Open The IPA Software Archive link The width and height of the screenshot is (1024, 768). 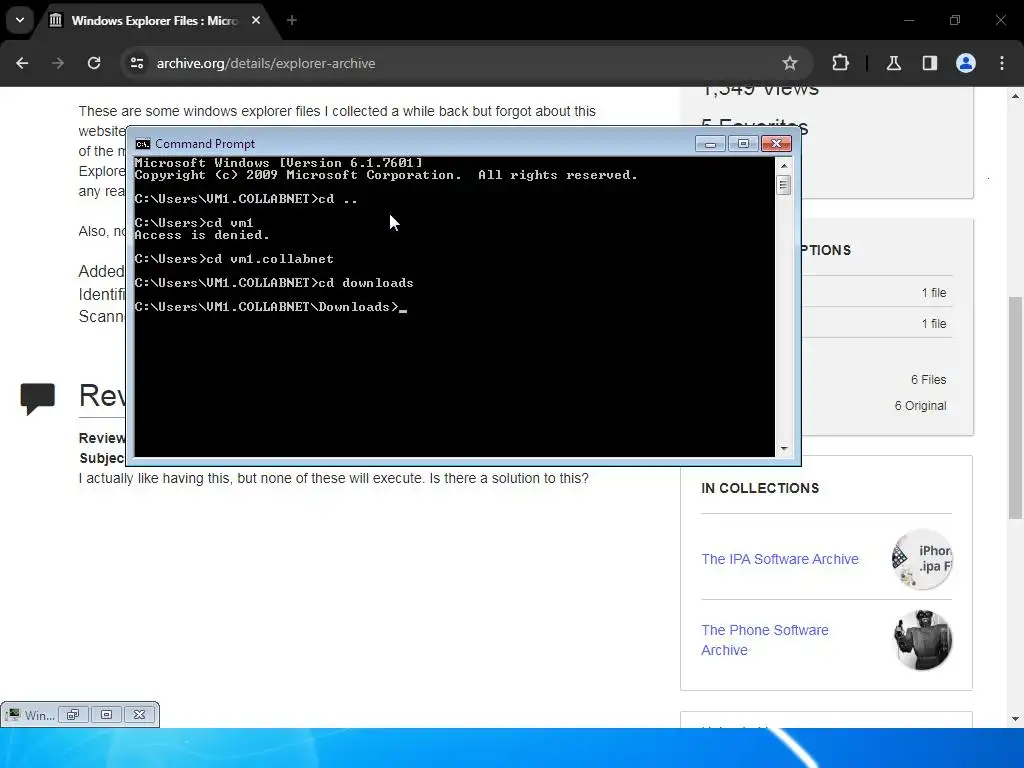pos(780,559)
